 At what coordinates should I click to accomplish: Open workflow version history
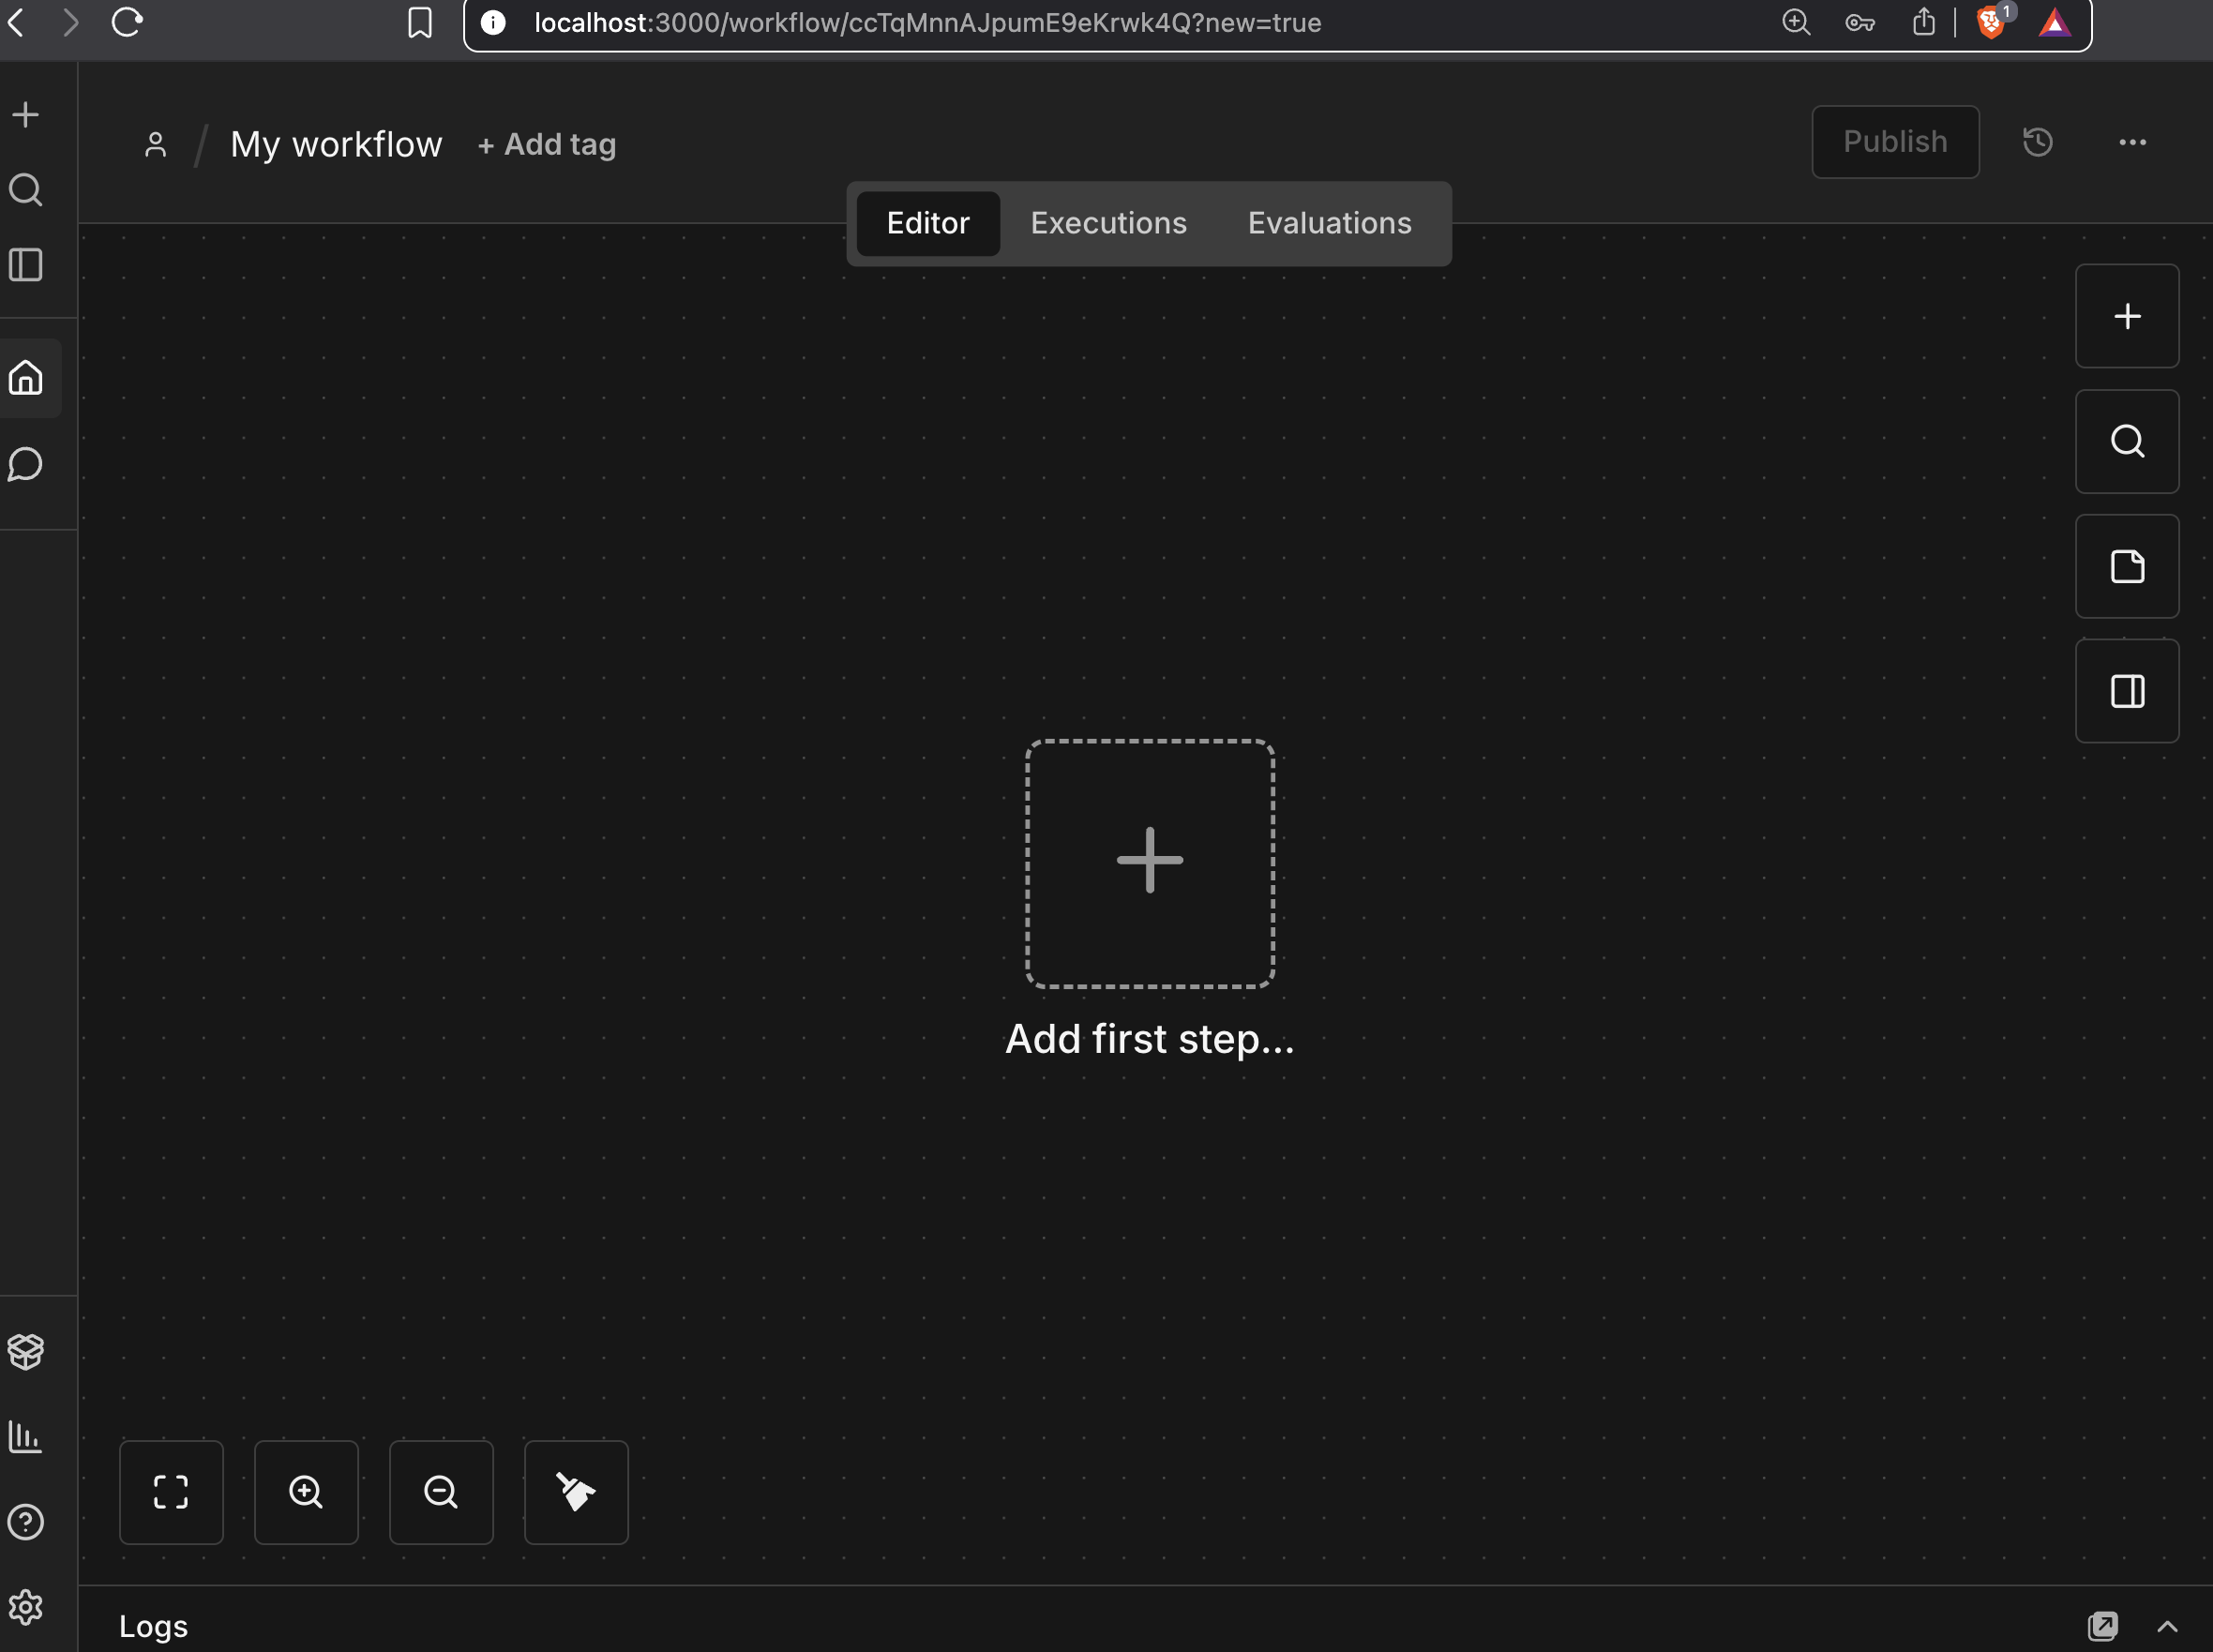click(x=2037, y=142)
